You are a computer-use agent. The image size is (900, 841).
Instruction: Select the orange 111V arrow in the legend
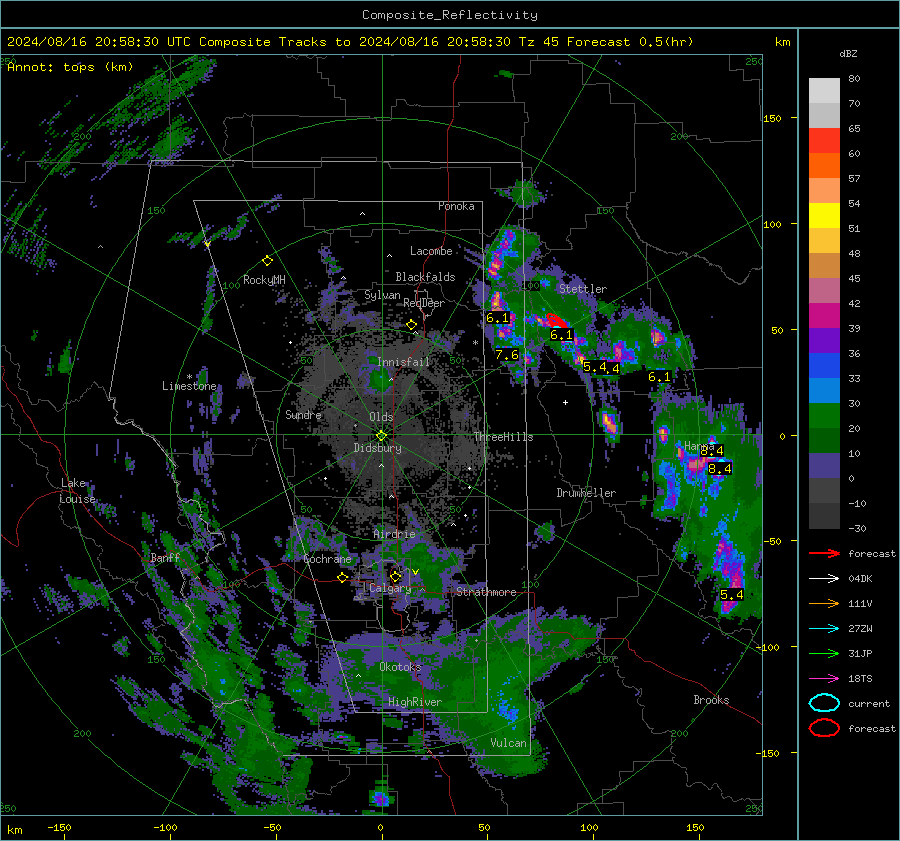coord(824,603)
